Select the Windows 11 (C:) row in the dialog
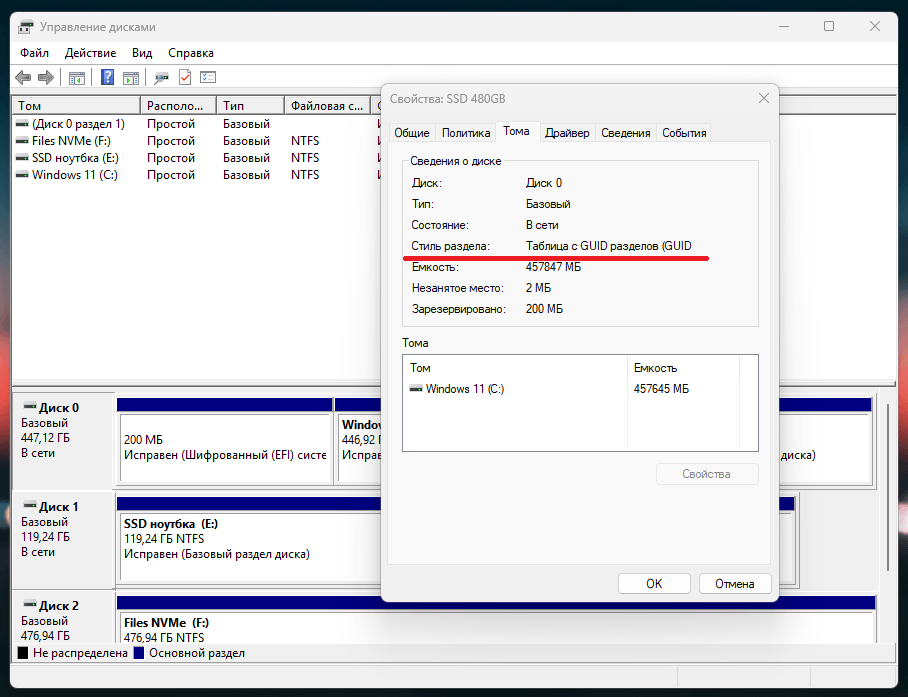Image resolution: width=908 pixels, height=697 pixels. pyautogui.click(x=580, y=388)
